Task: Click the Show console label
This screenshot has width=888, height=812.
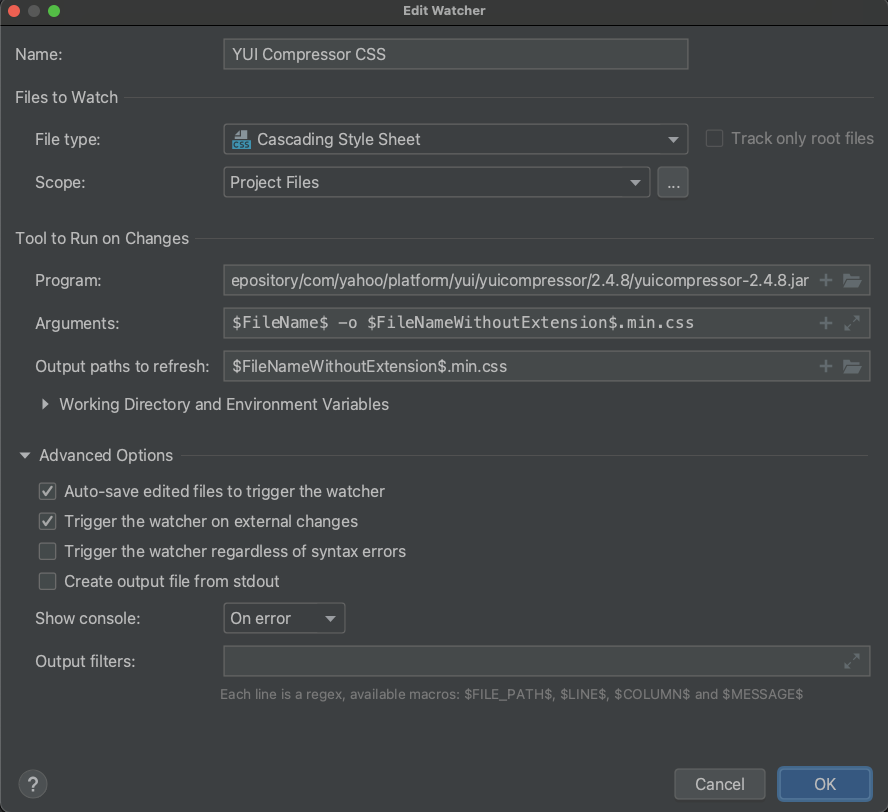Action: click(88, 618)
